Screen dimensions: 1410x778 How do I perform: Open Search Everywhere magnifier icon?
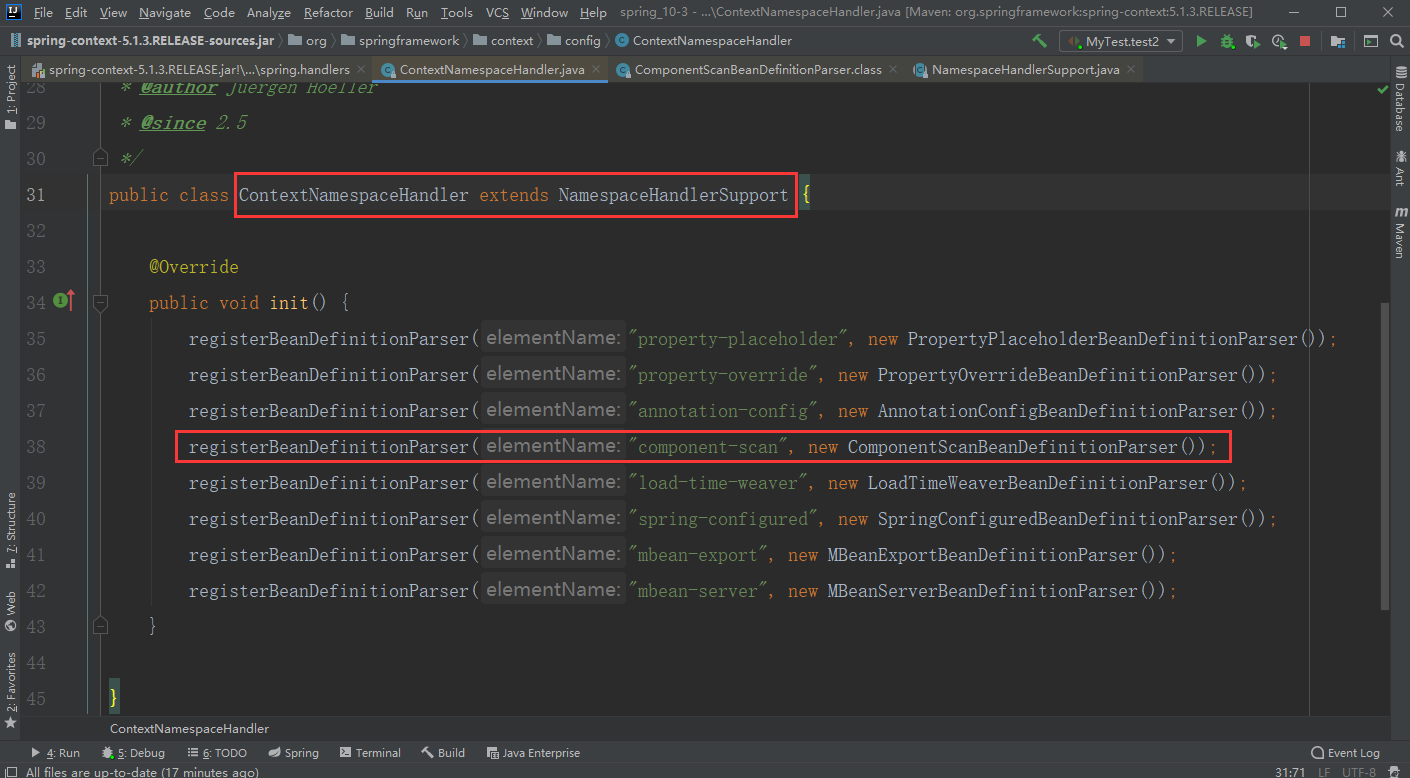tap(1395, 41)
